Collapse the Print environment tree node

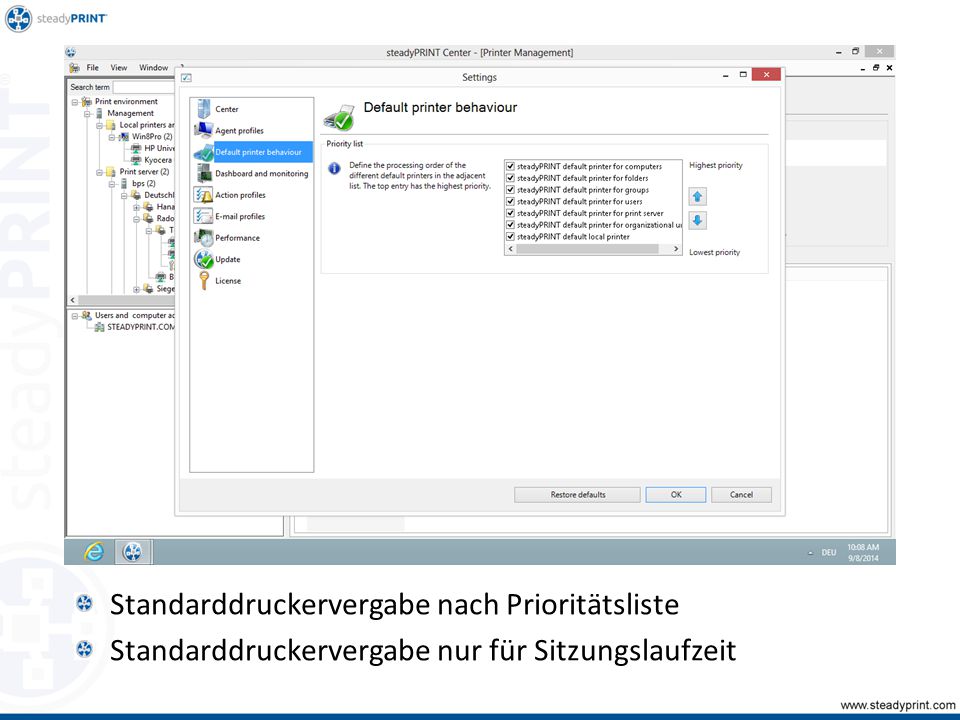(x=75, y=102)
